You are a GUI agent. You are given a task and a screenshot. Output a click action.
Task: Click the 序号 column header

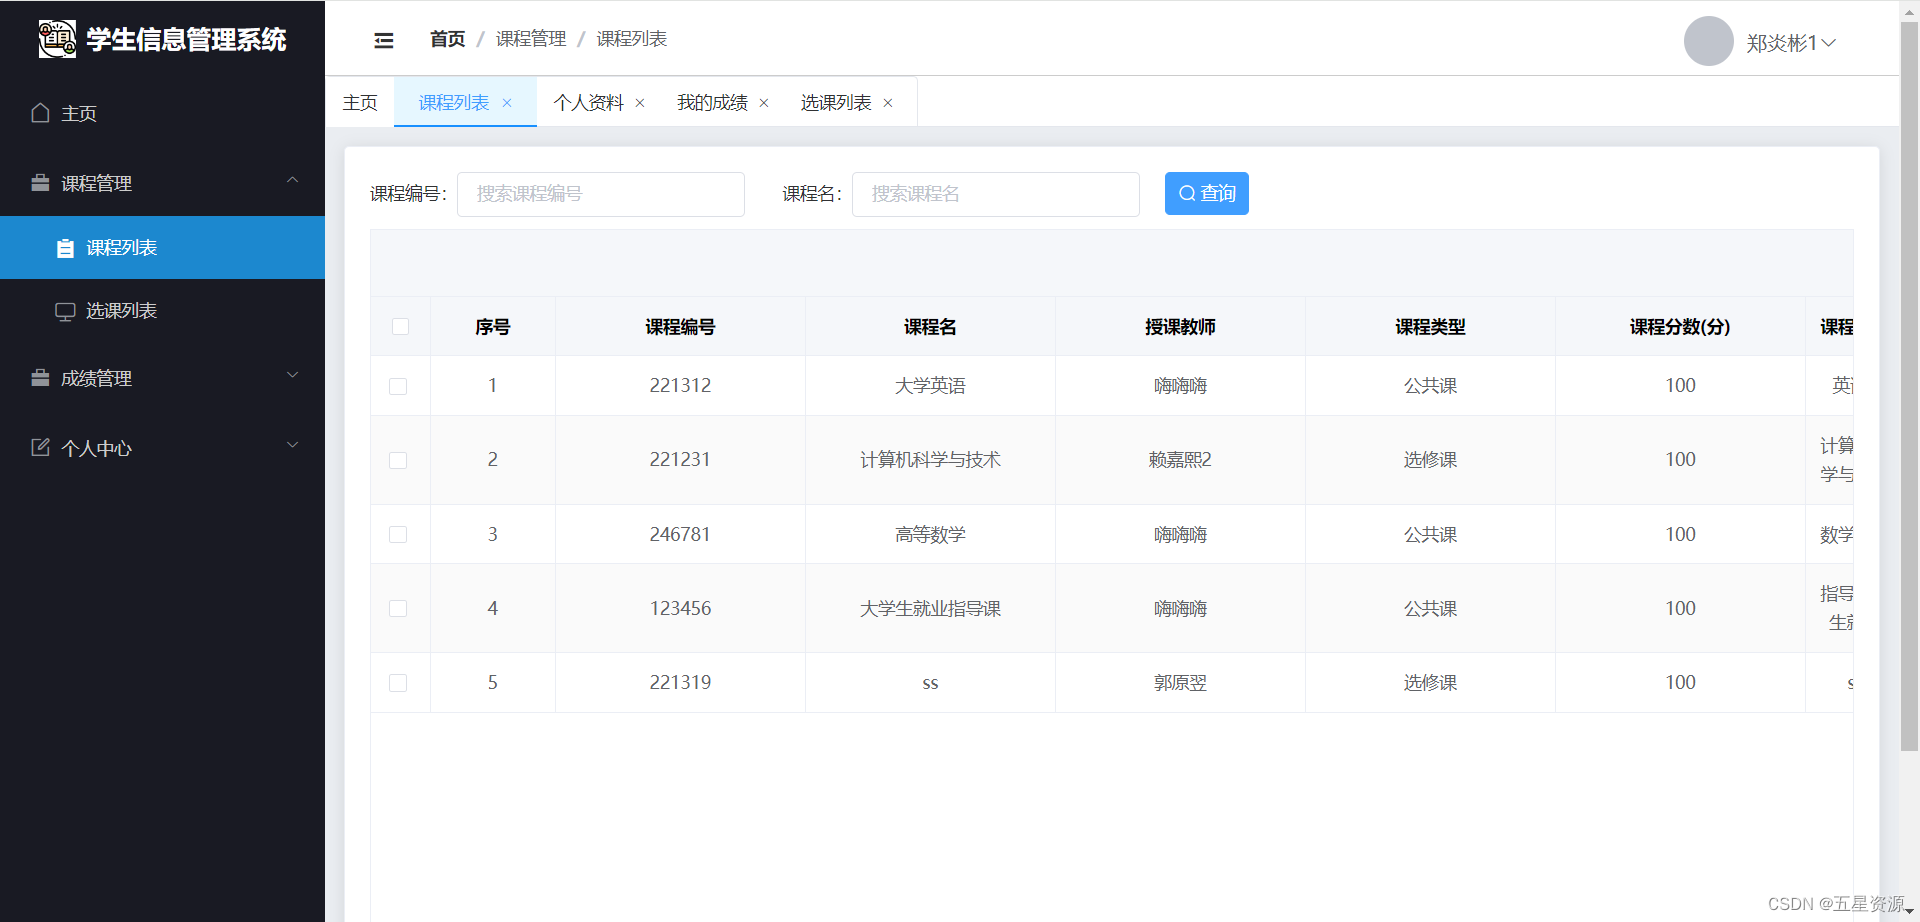[x=493, y=327]
